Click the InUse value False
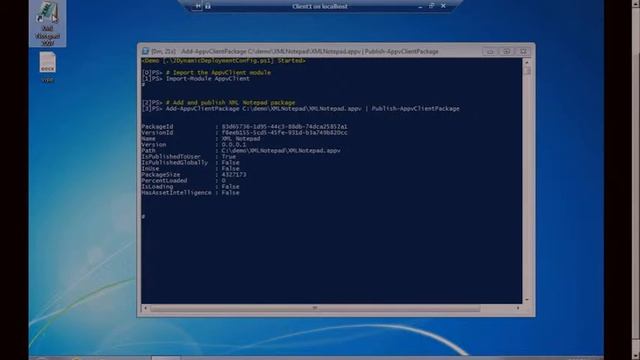This screenshot has height=360, width=640. pyautogui.click(x=231, y=169)
